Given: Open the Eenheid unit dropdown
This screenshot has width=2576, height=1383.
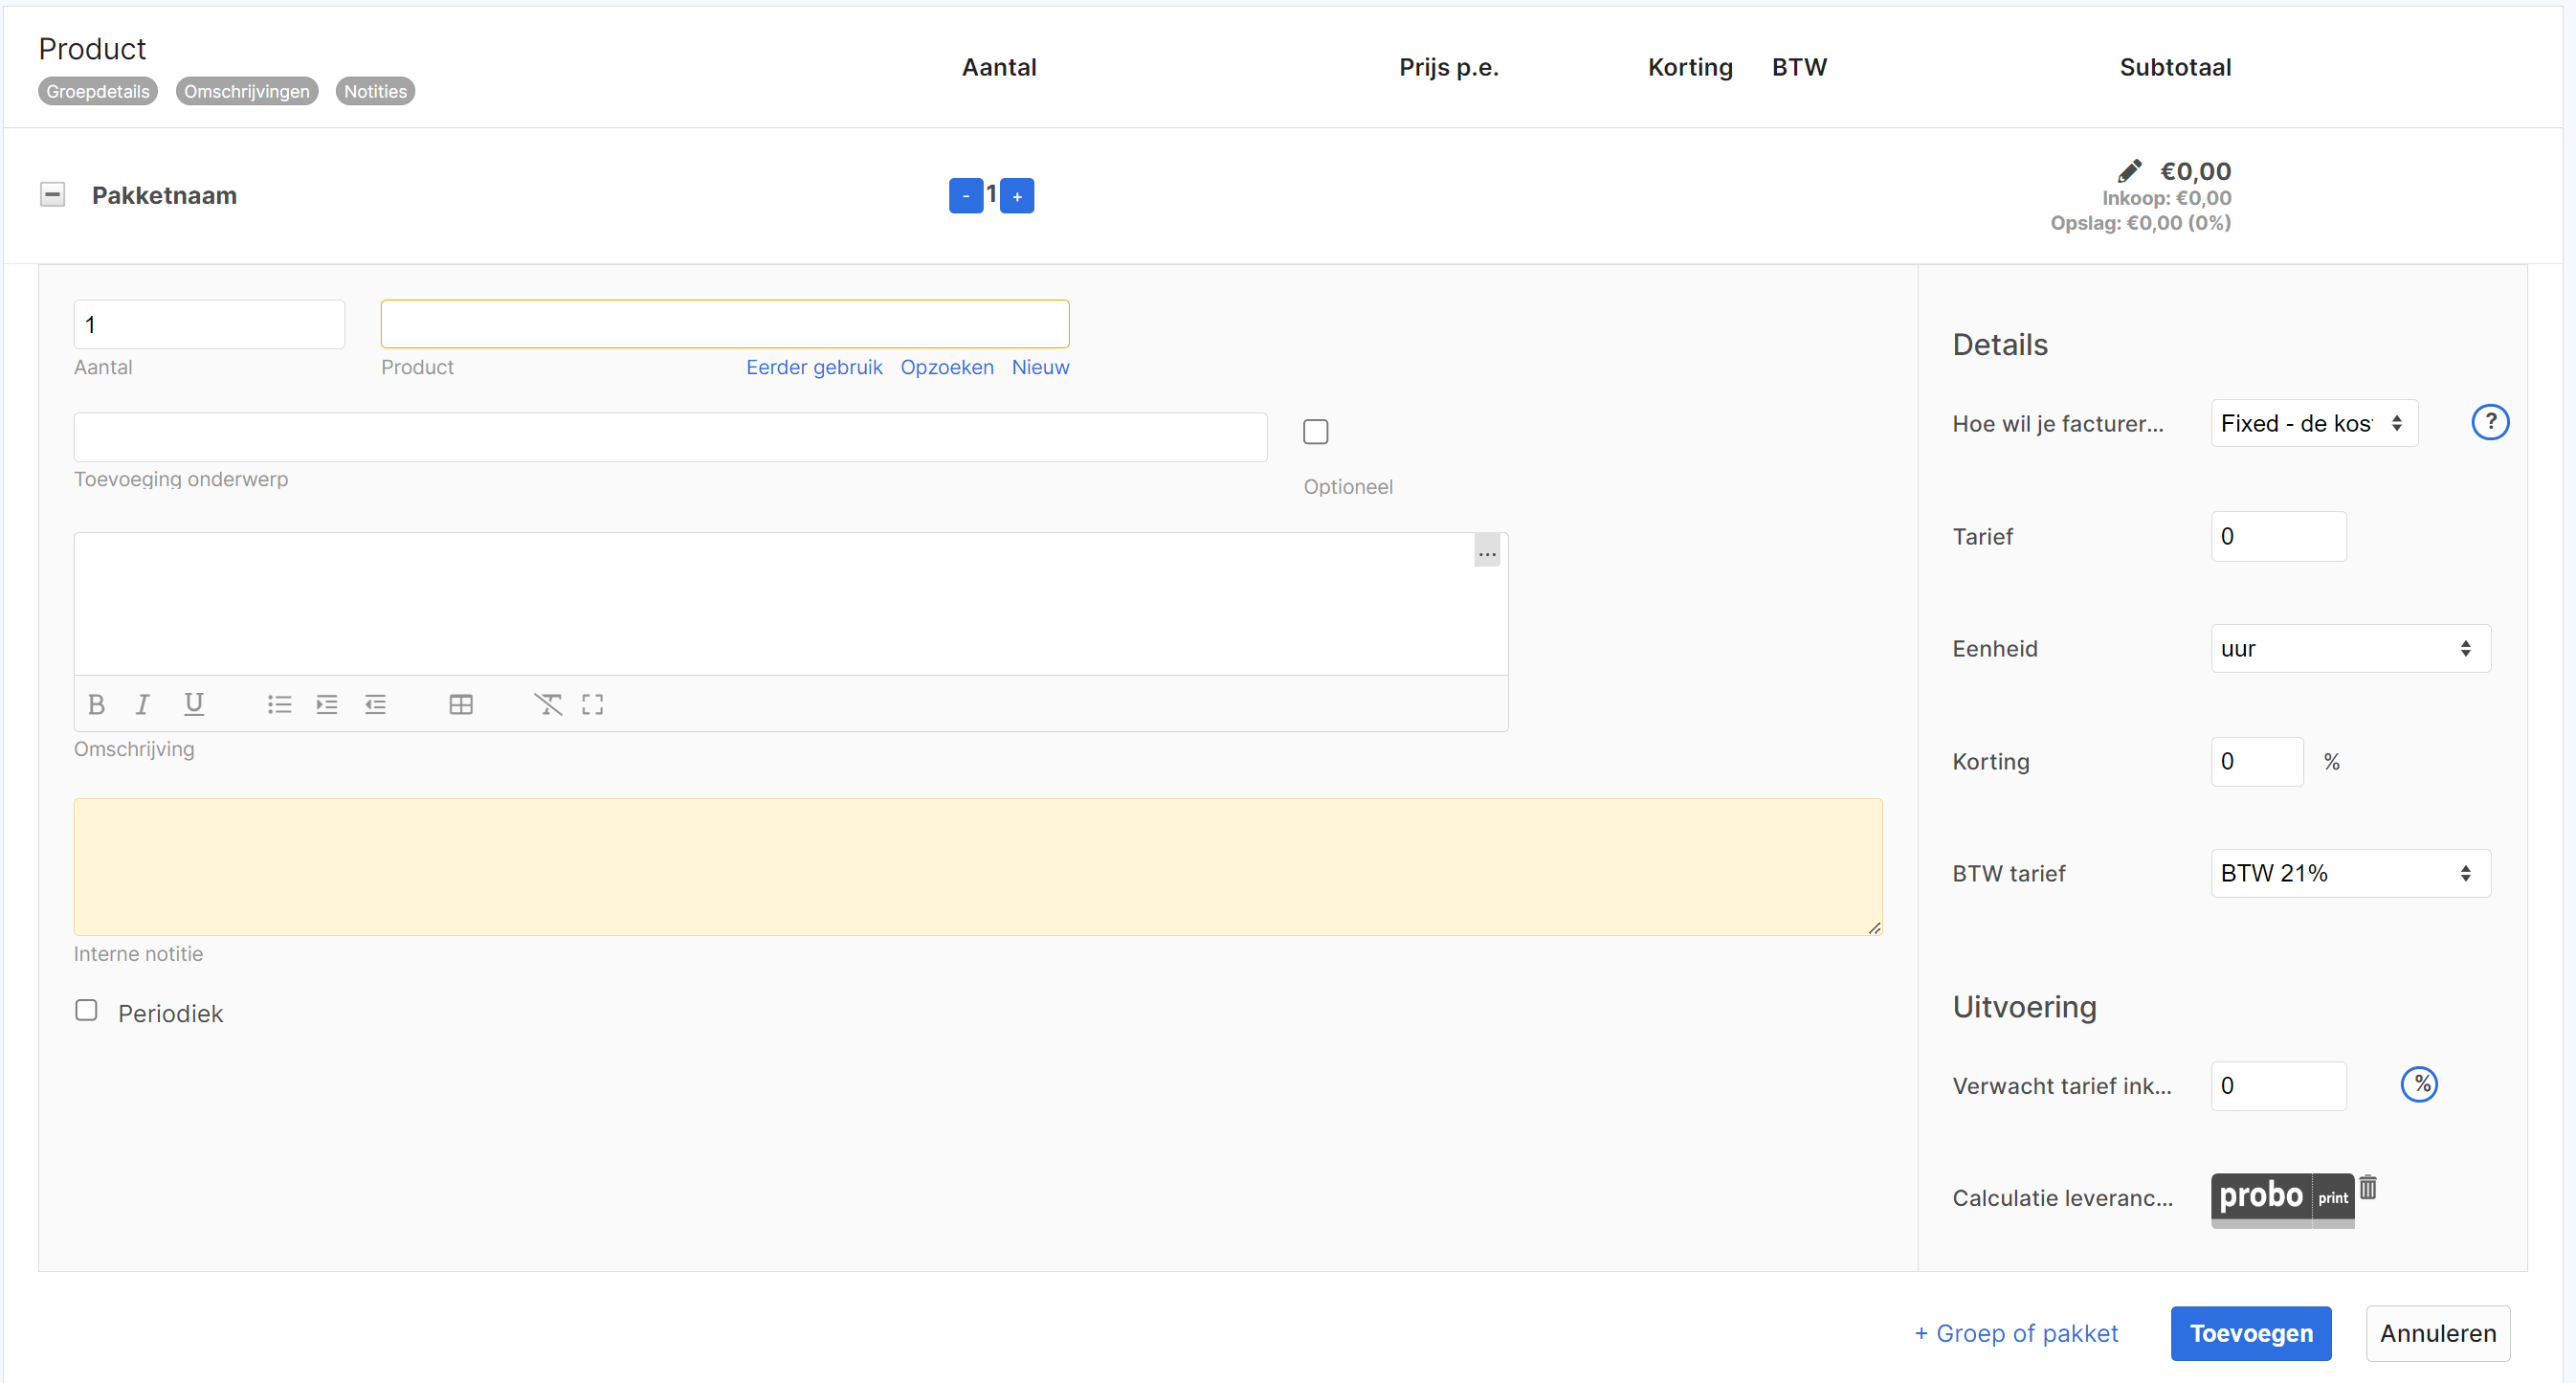Looking at the screenshot, I should (x=2350, y=649).
